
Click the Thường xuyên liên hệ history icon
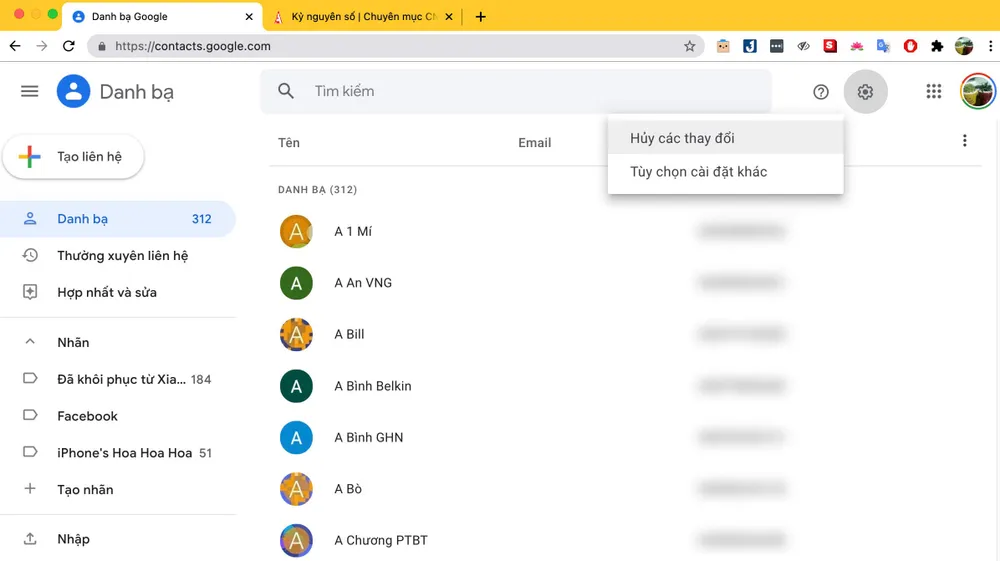(30, 255)
